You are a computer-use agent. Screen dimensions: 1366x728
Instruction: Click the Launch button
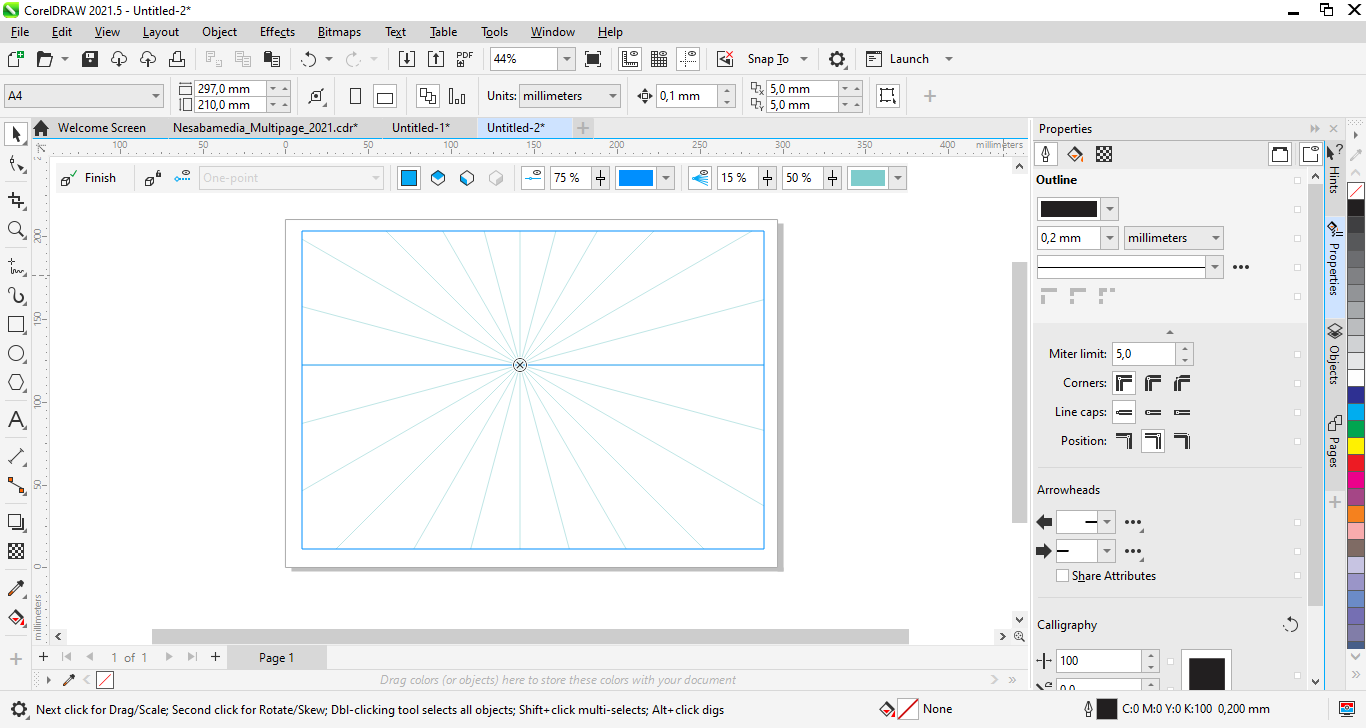pos(908,59)
